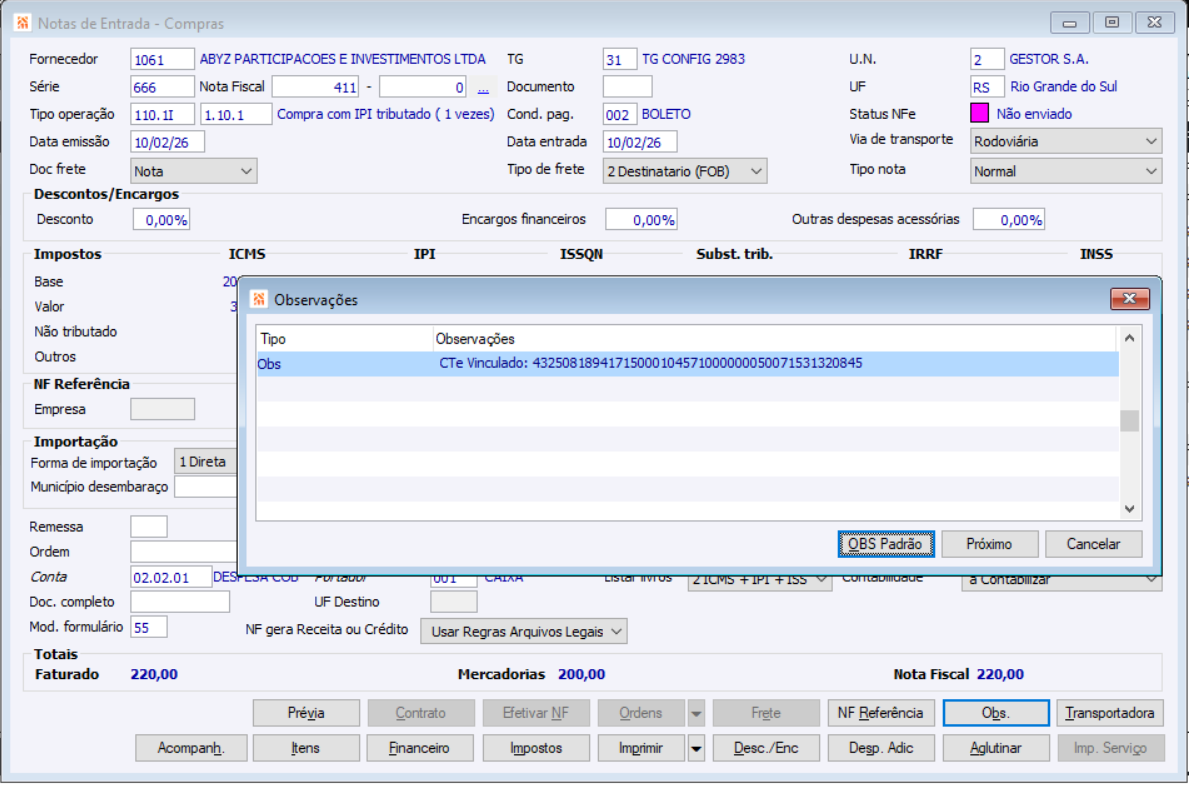Click the Remessa field
This screenshot has width=1189, height=786.
click(x=149, y=526)
